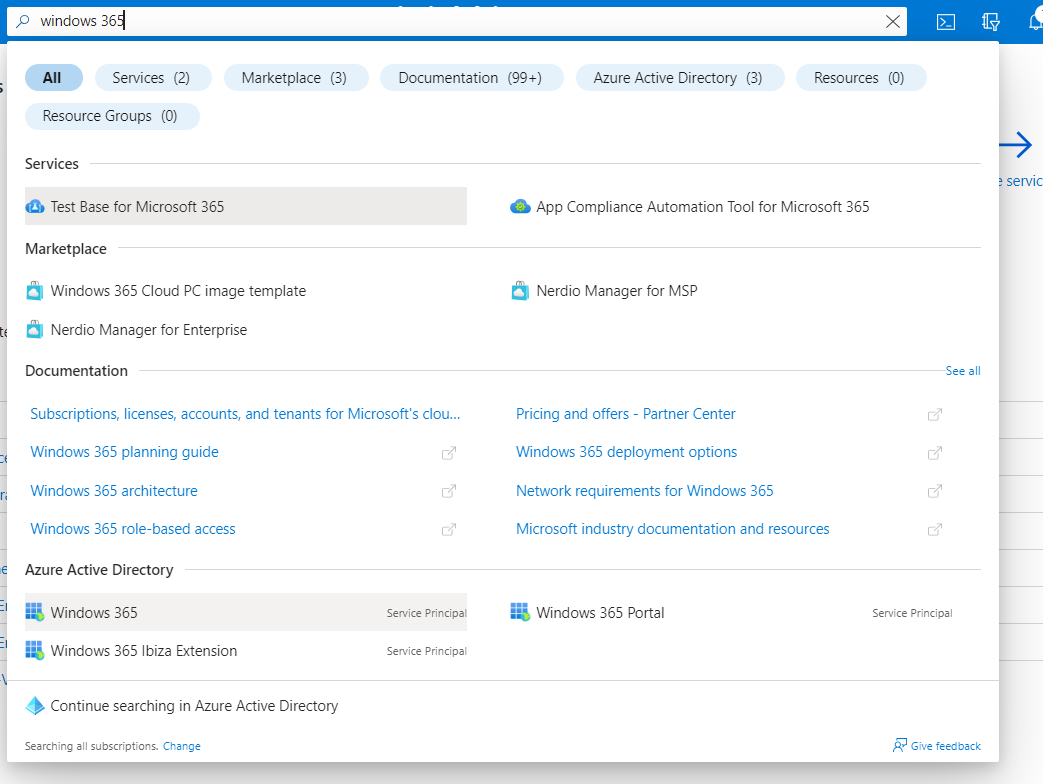Open See all documentation results
Image resolution: width=1043 pixels, height=784 pixels.
tap(962, 370)
